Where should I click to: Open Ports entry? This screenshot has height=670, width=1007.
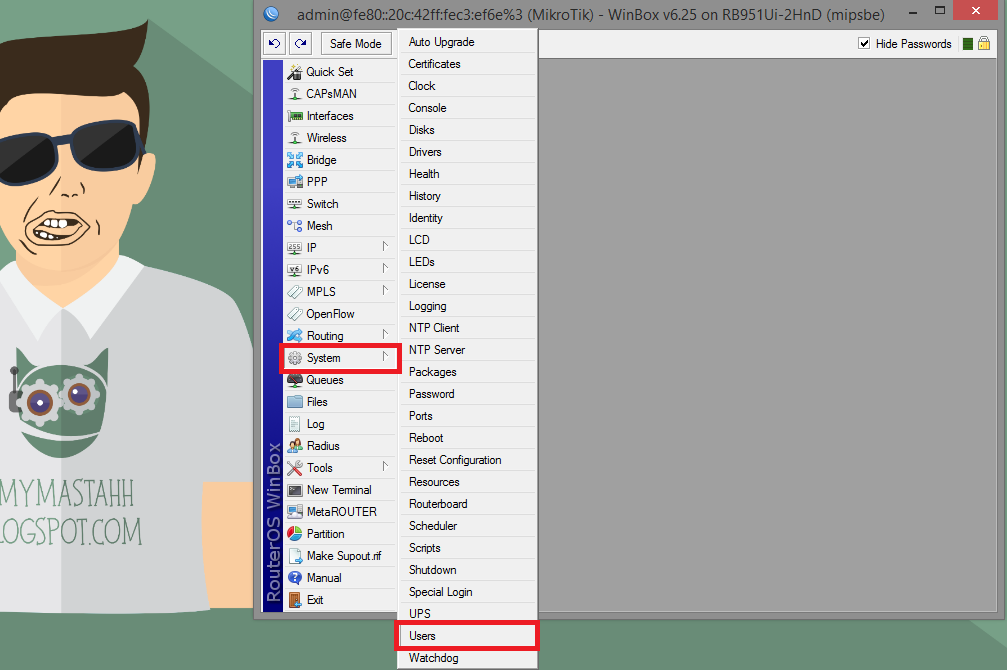click(x=468, y=416)
